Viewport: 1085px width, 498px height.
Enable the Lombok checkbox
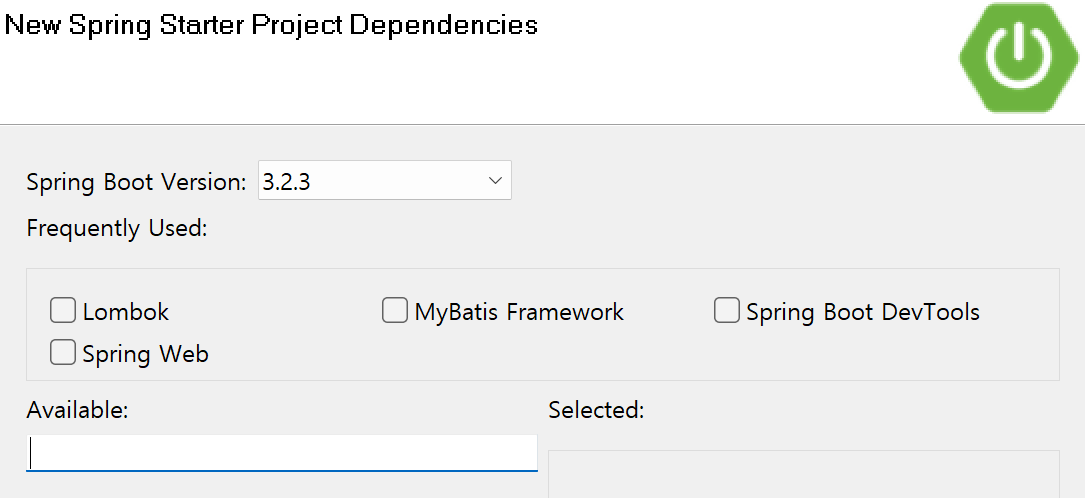click(63, 311)
